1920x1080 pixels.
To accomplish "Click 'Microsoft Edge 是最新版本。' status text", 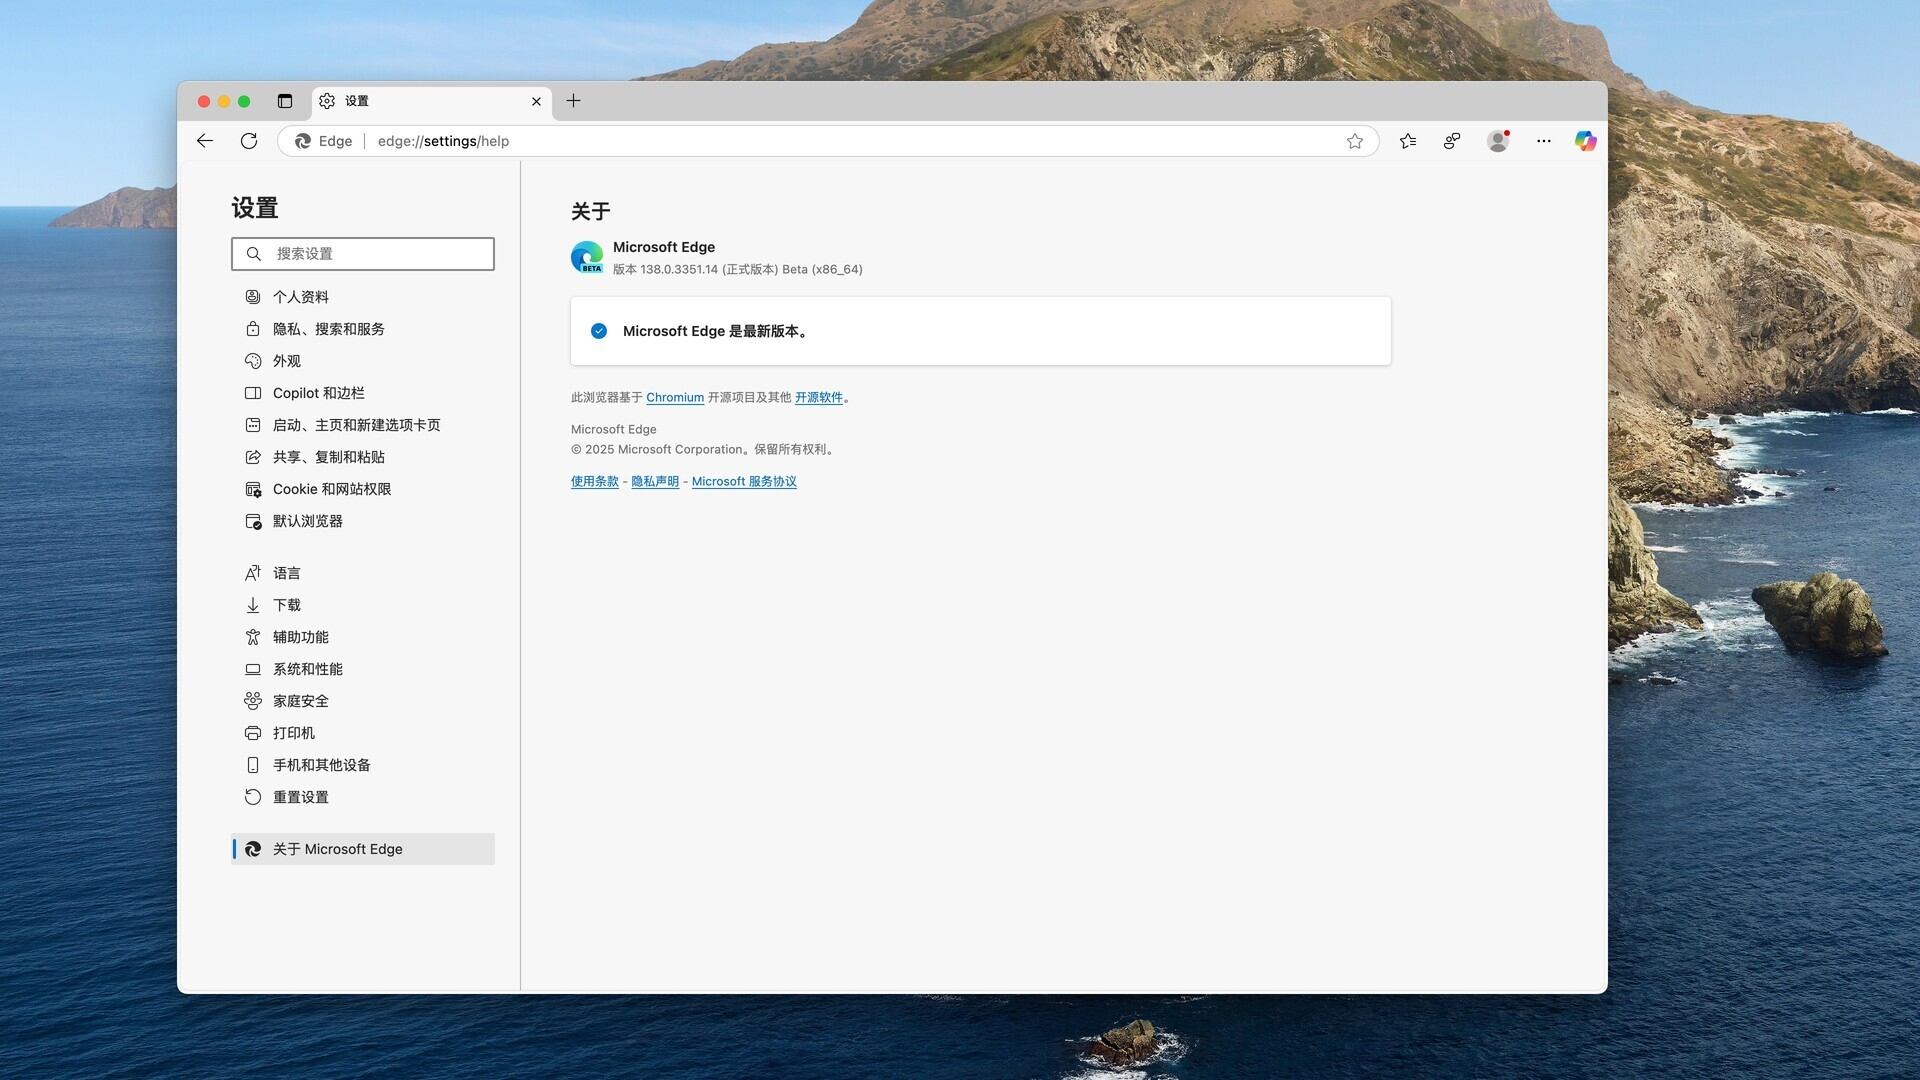I will pos(716,331).
